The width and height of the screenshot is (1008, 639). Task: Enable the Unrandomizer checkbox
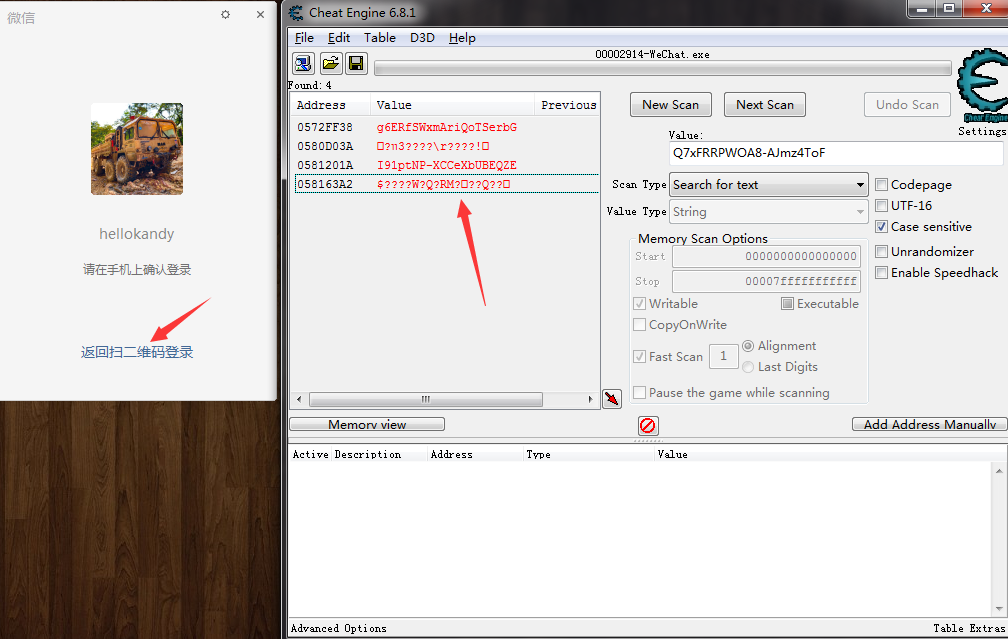pos(881,251)
